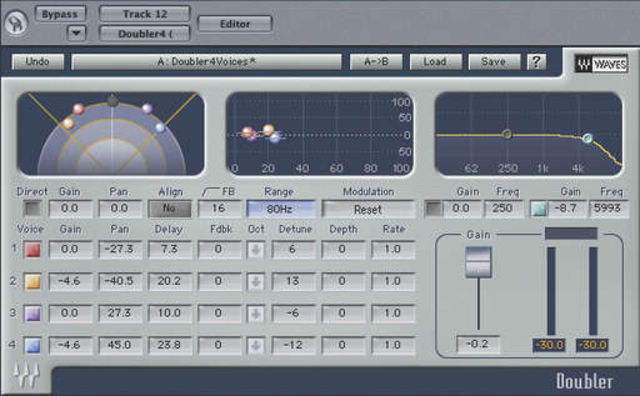Click the plug-in logo icon beside Bypass

[16, 23]
